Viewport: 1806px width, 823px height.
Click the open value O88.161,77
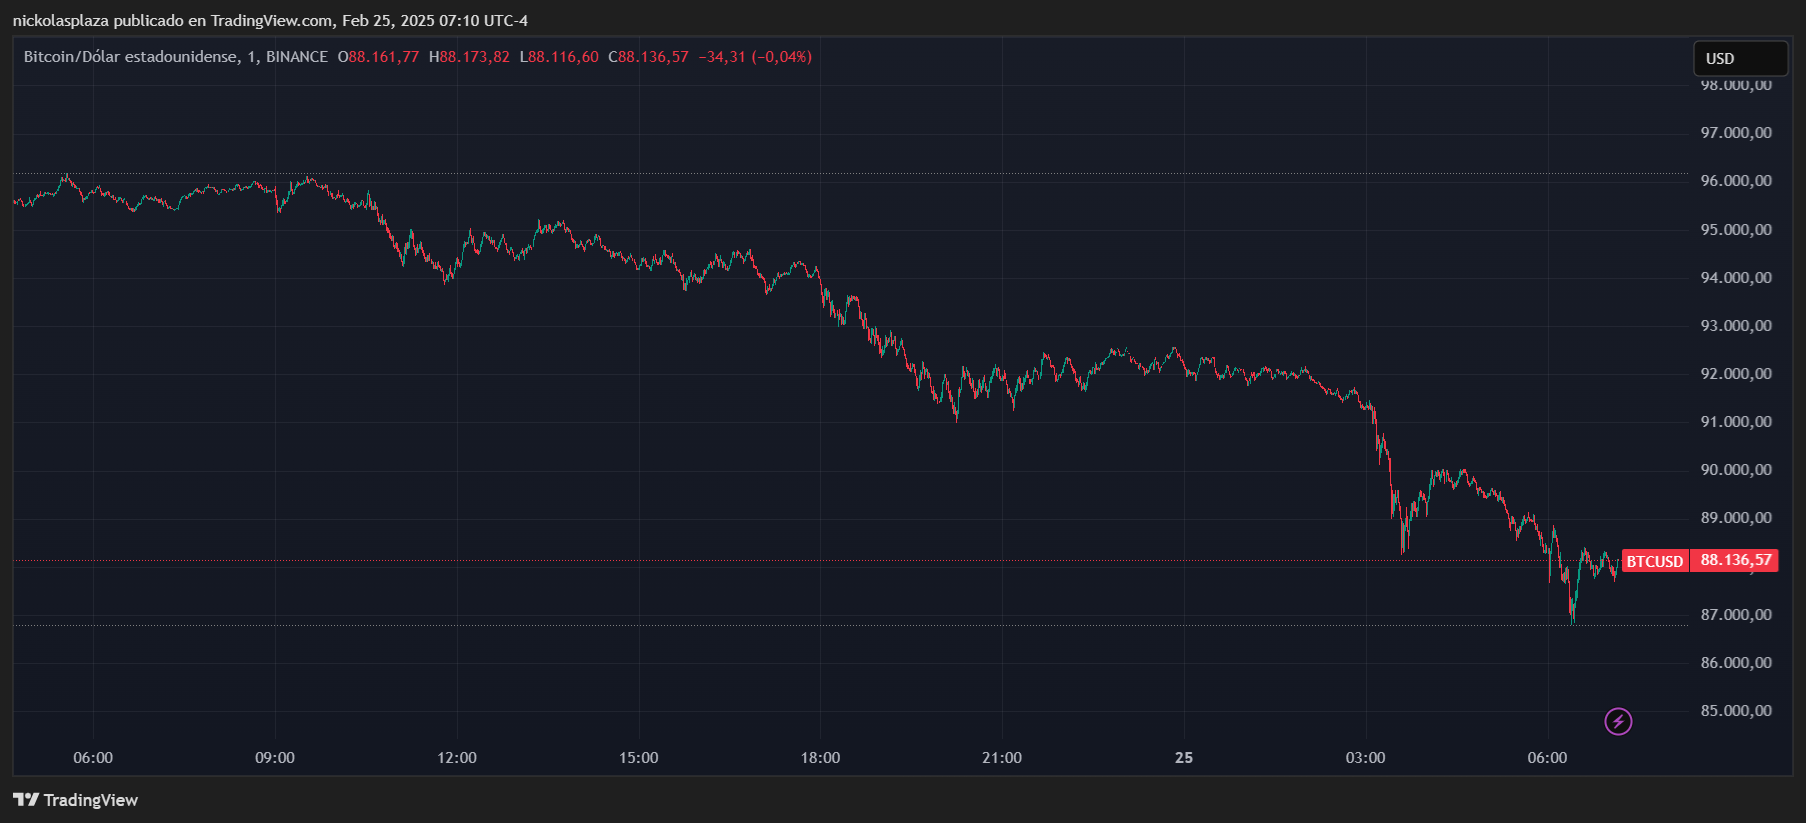[378, 57]
